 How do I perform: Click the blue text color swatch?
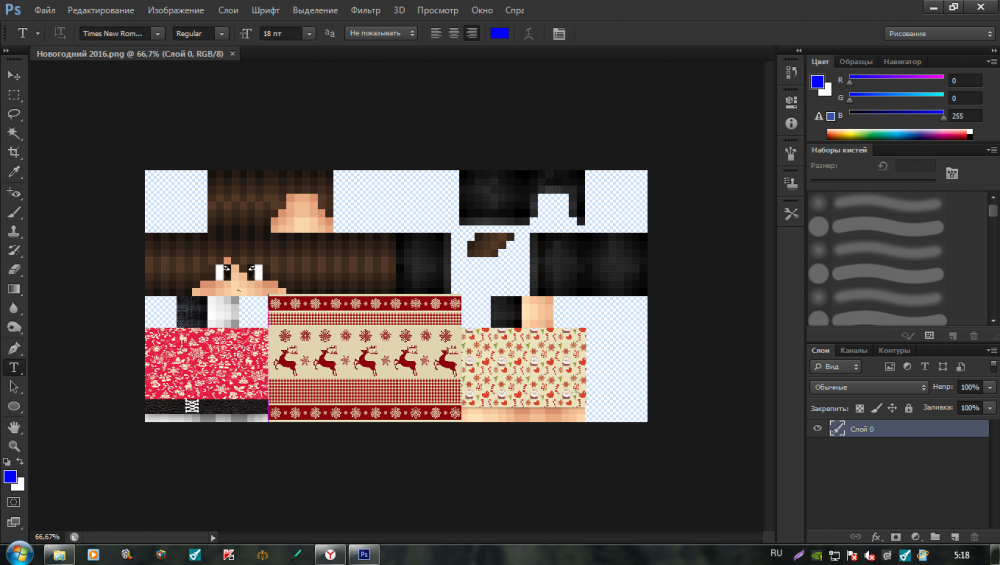click(500, 33)
